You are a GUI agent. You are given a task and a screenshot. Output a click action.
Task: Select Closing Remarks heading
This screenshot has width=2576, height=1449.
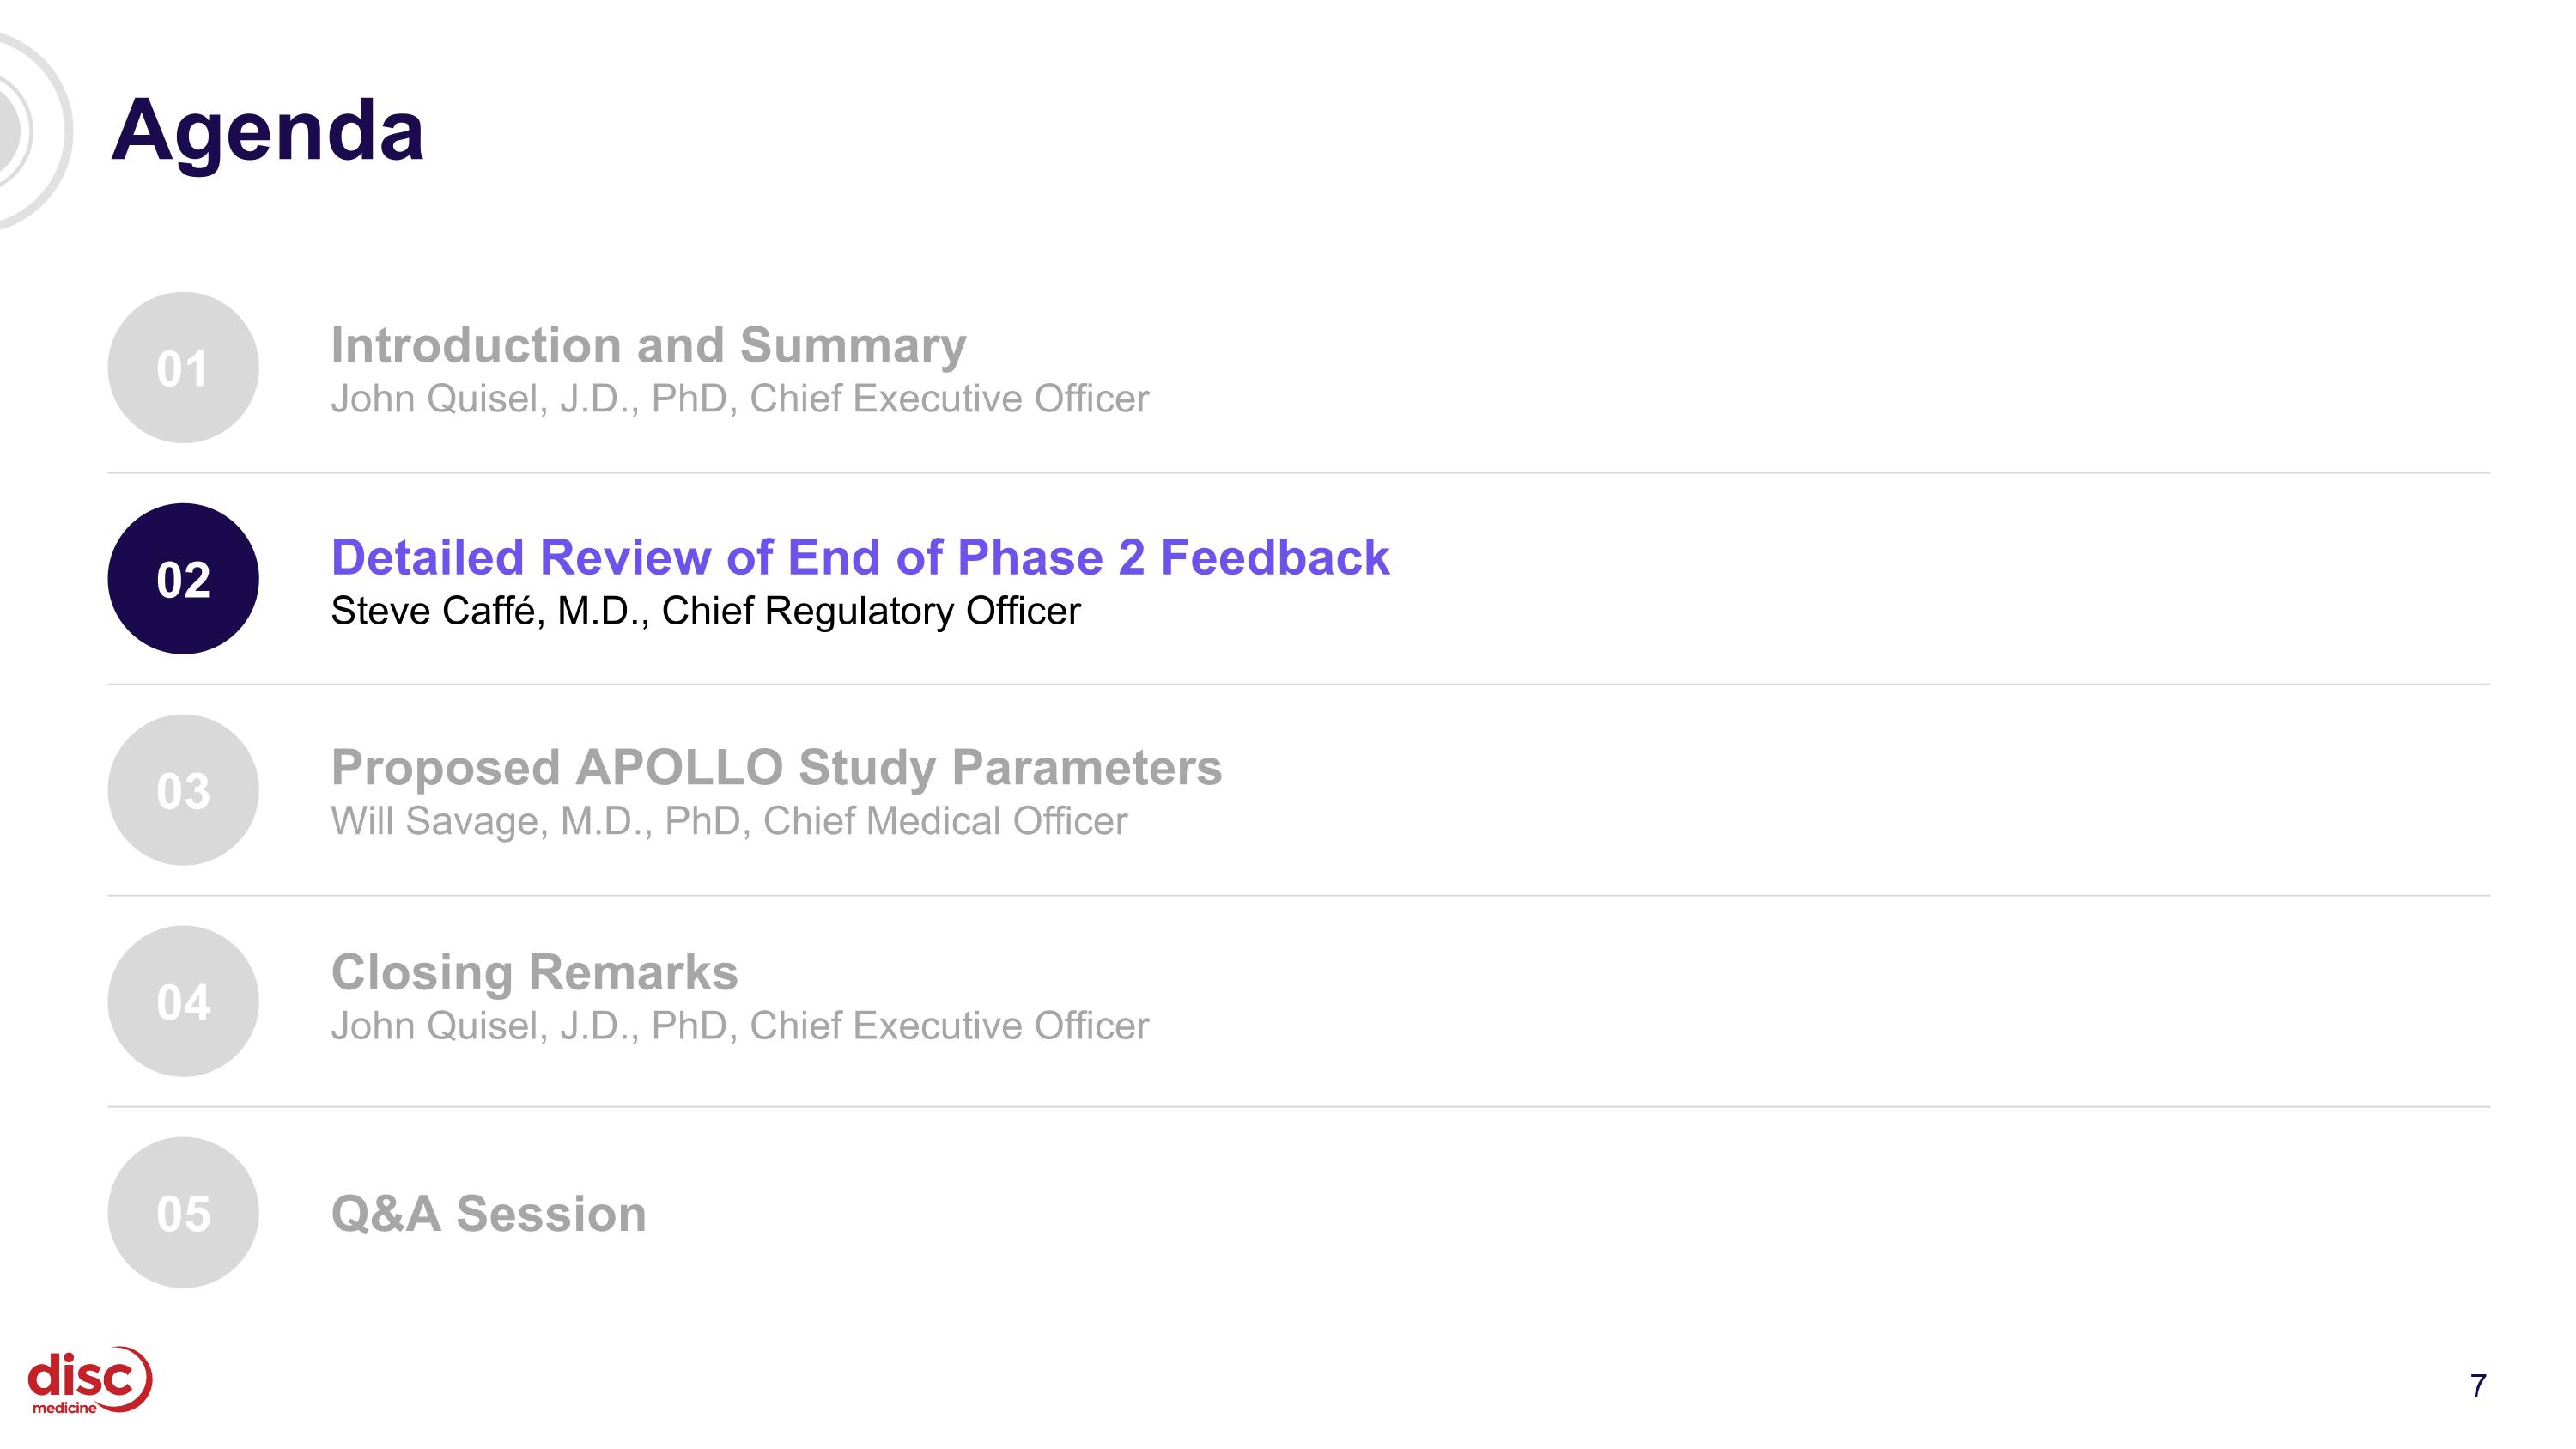[534, 972]
